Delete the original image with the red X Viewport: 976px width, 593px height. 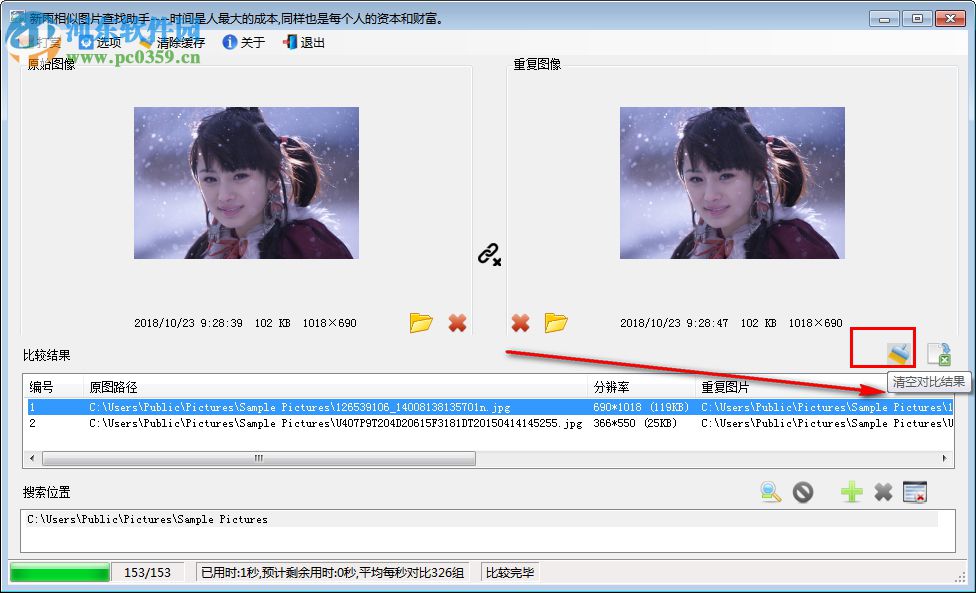(458, 323)
